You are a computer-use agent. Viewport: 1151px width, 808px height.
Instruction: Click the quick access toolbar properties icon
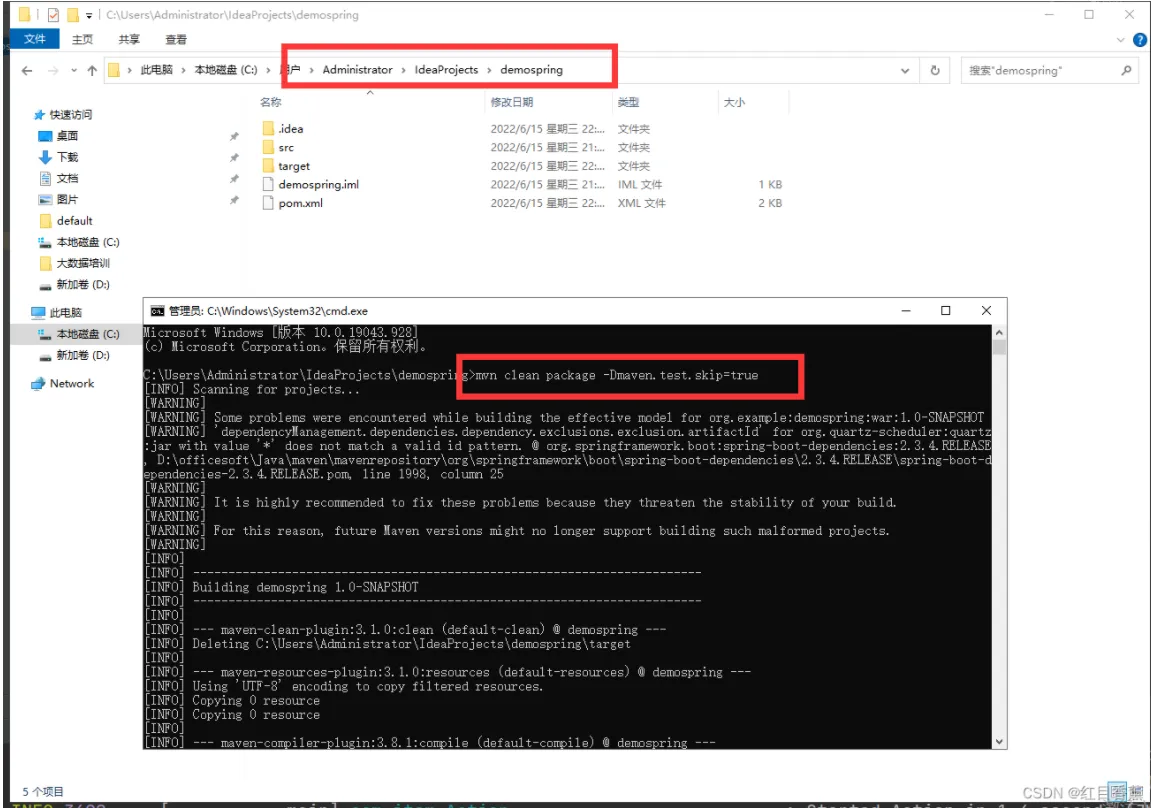click(x=53, y=15)
